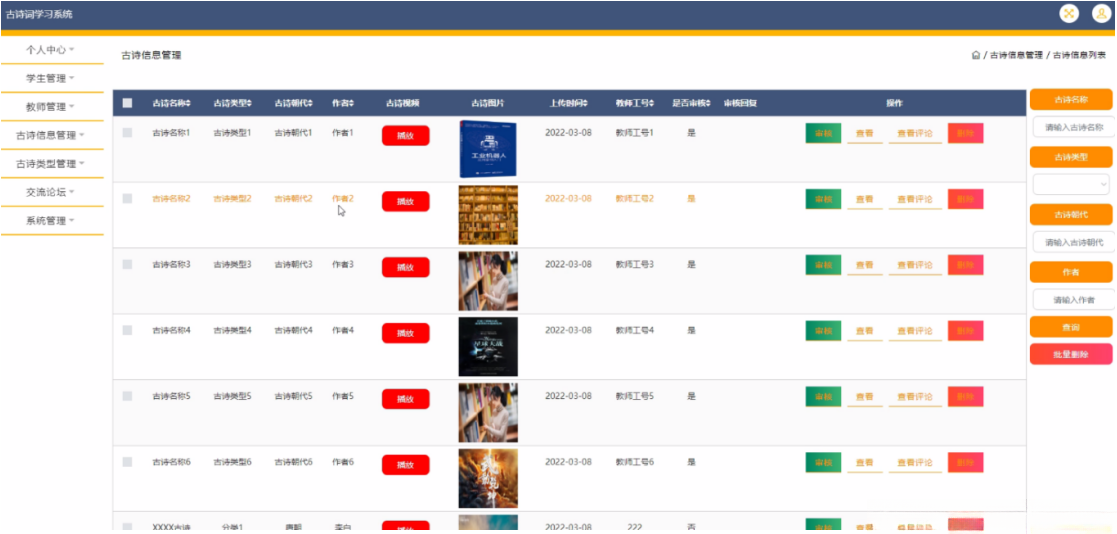
Task: Click the 批量删除 button
Action: click(1071, 354)
